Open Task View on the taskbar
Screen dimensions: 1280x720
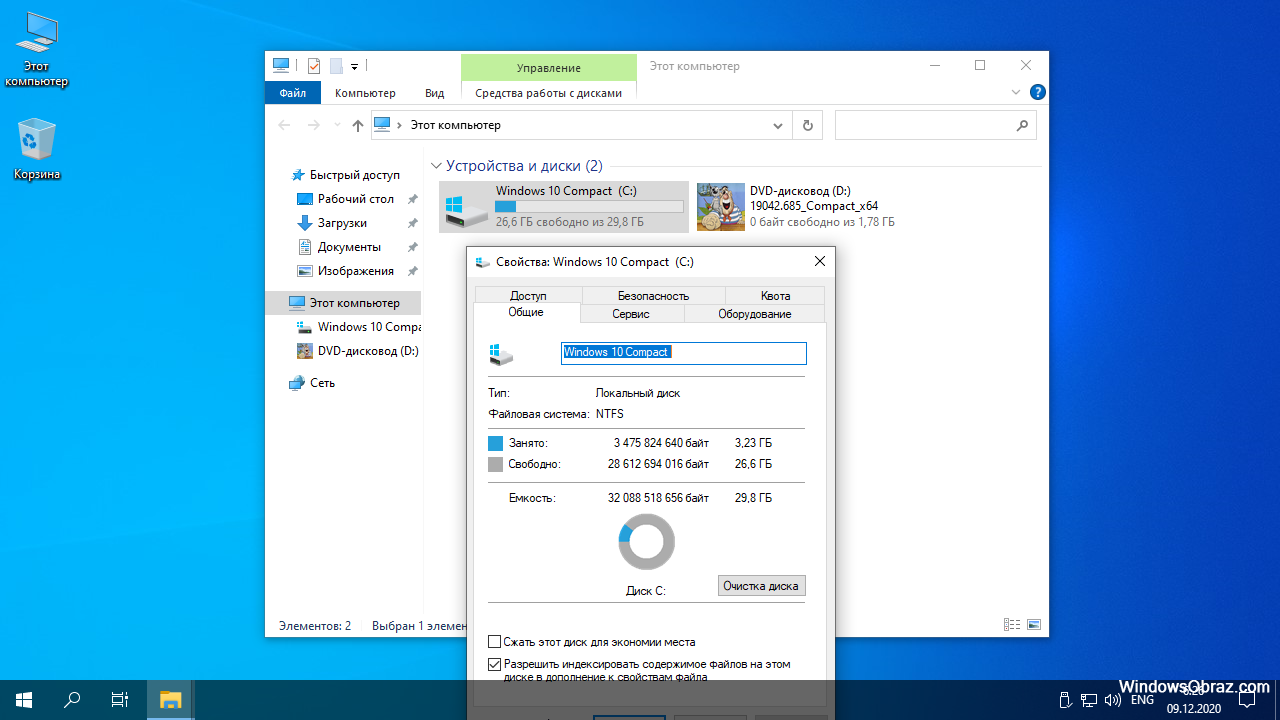click(119, 700)
